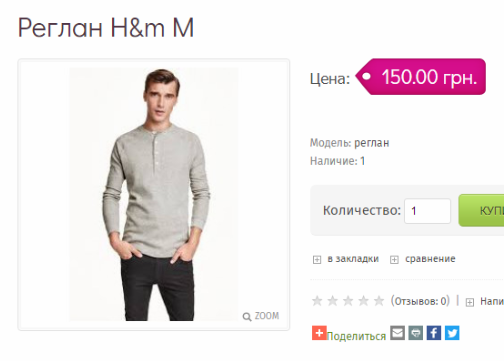Click the Отзывов: 0 reviews link

(x=420, y=301)
